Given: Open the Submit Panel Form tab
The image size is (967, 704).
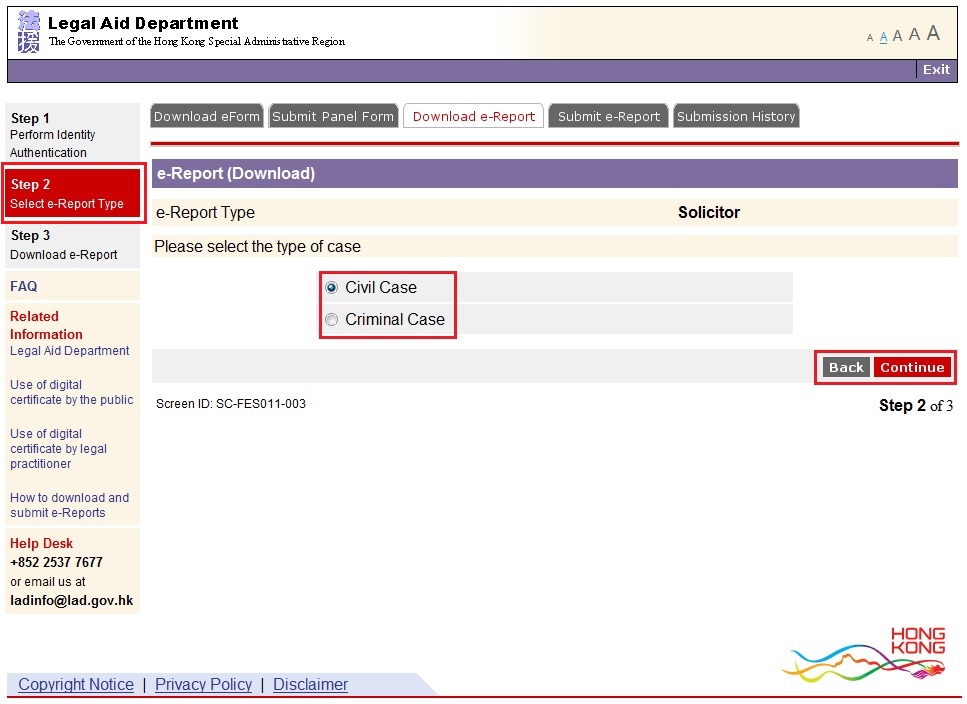Looking at the screenshot, I should (333, 115).
